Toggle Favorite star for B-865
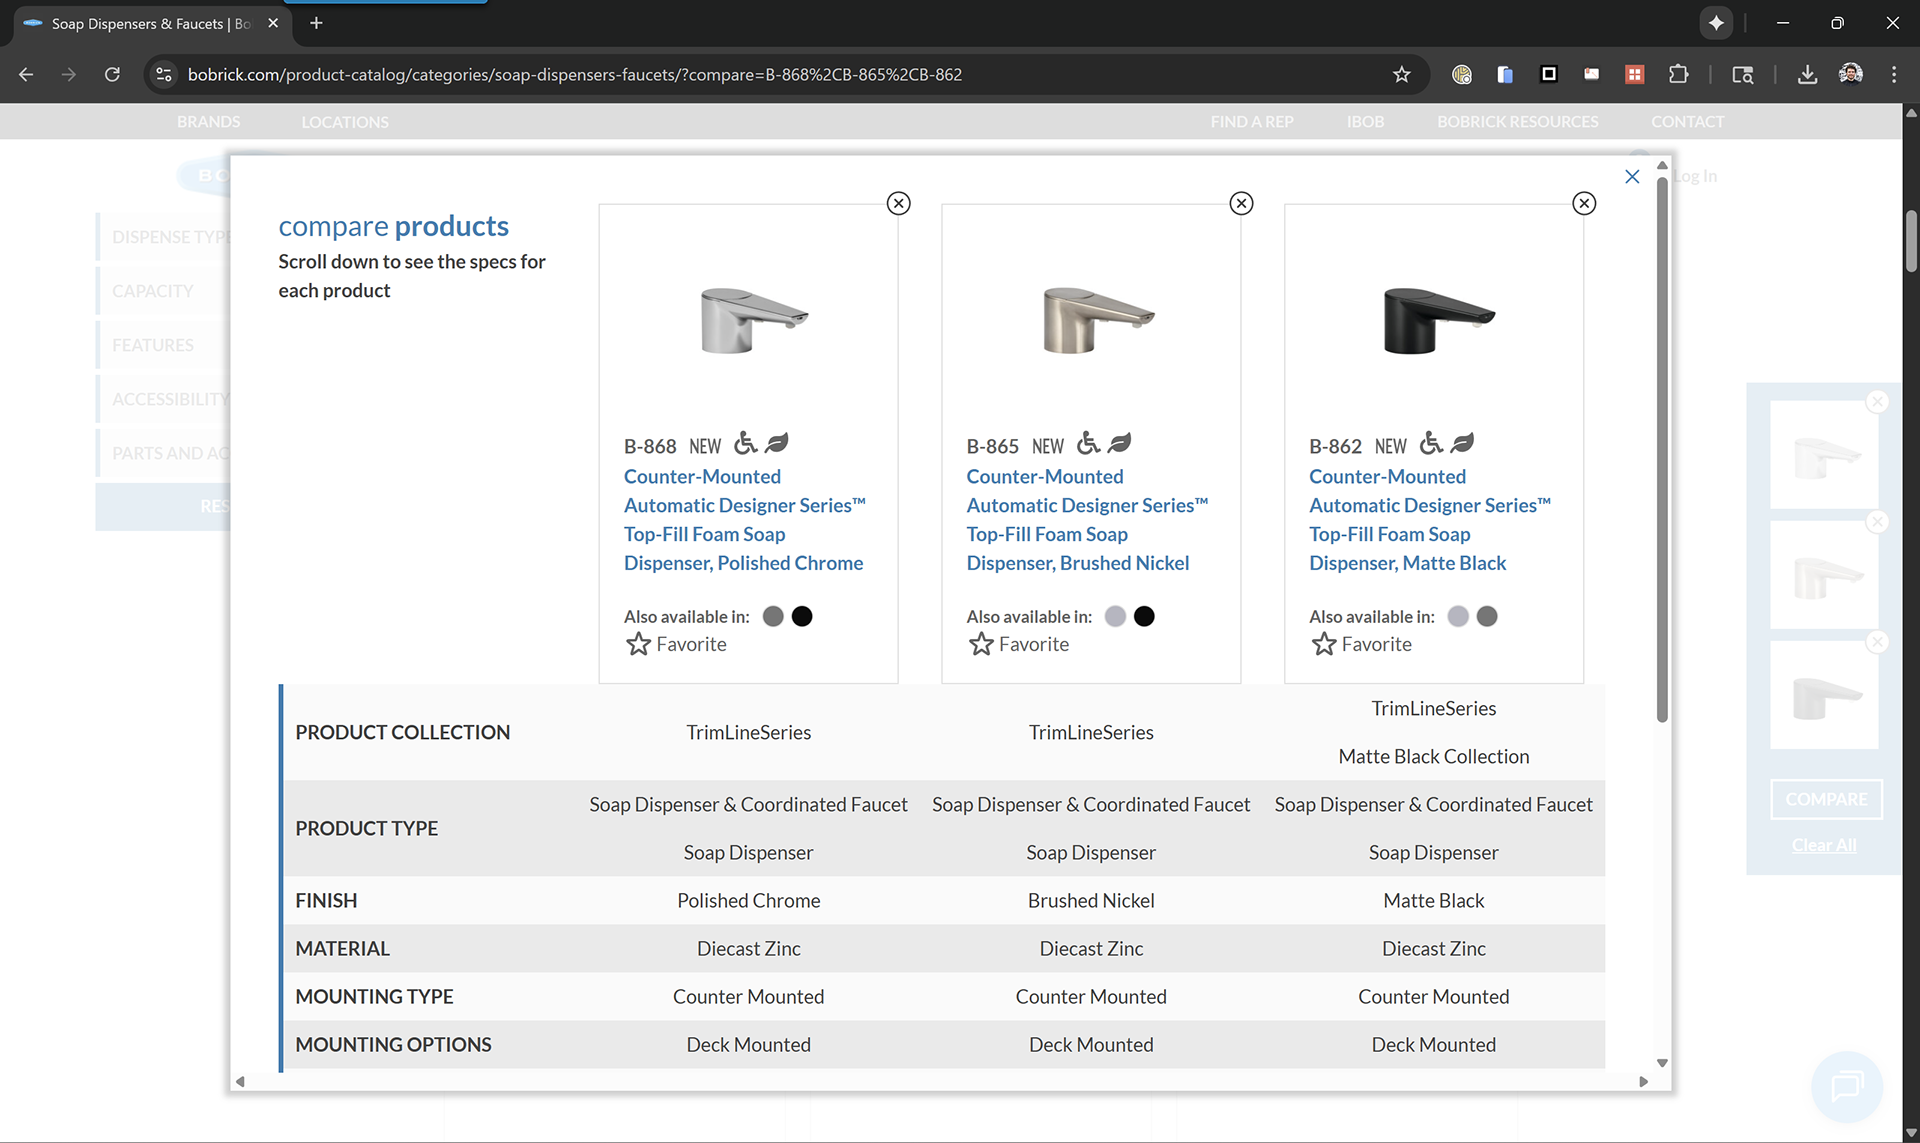This screenshot has width=1920, height=1143. point(1018,645)
